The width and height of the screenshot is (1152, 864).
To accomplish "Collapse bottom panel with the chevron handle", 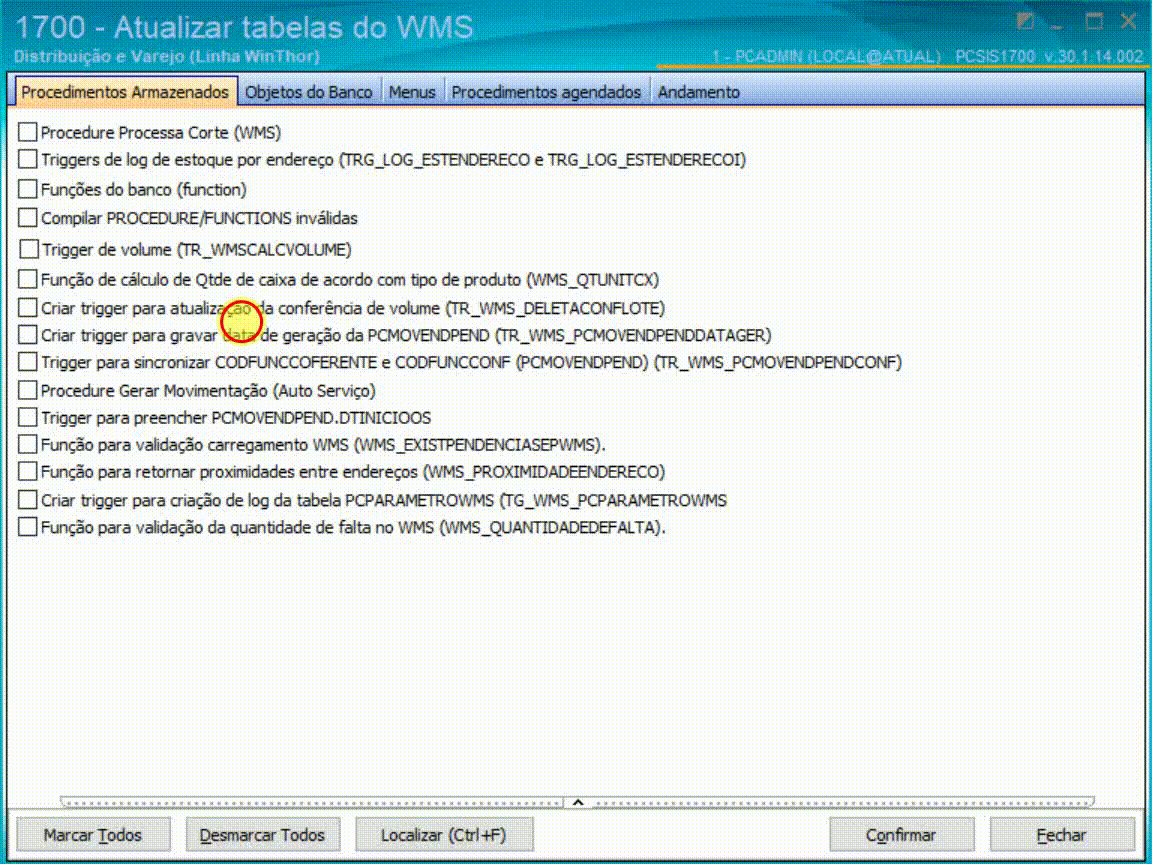I will [577, 802].
